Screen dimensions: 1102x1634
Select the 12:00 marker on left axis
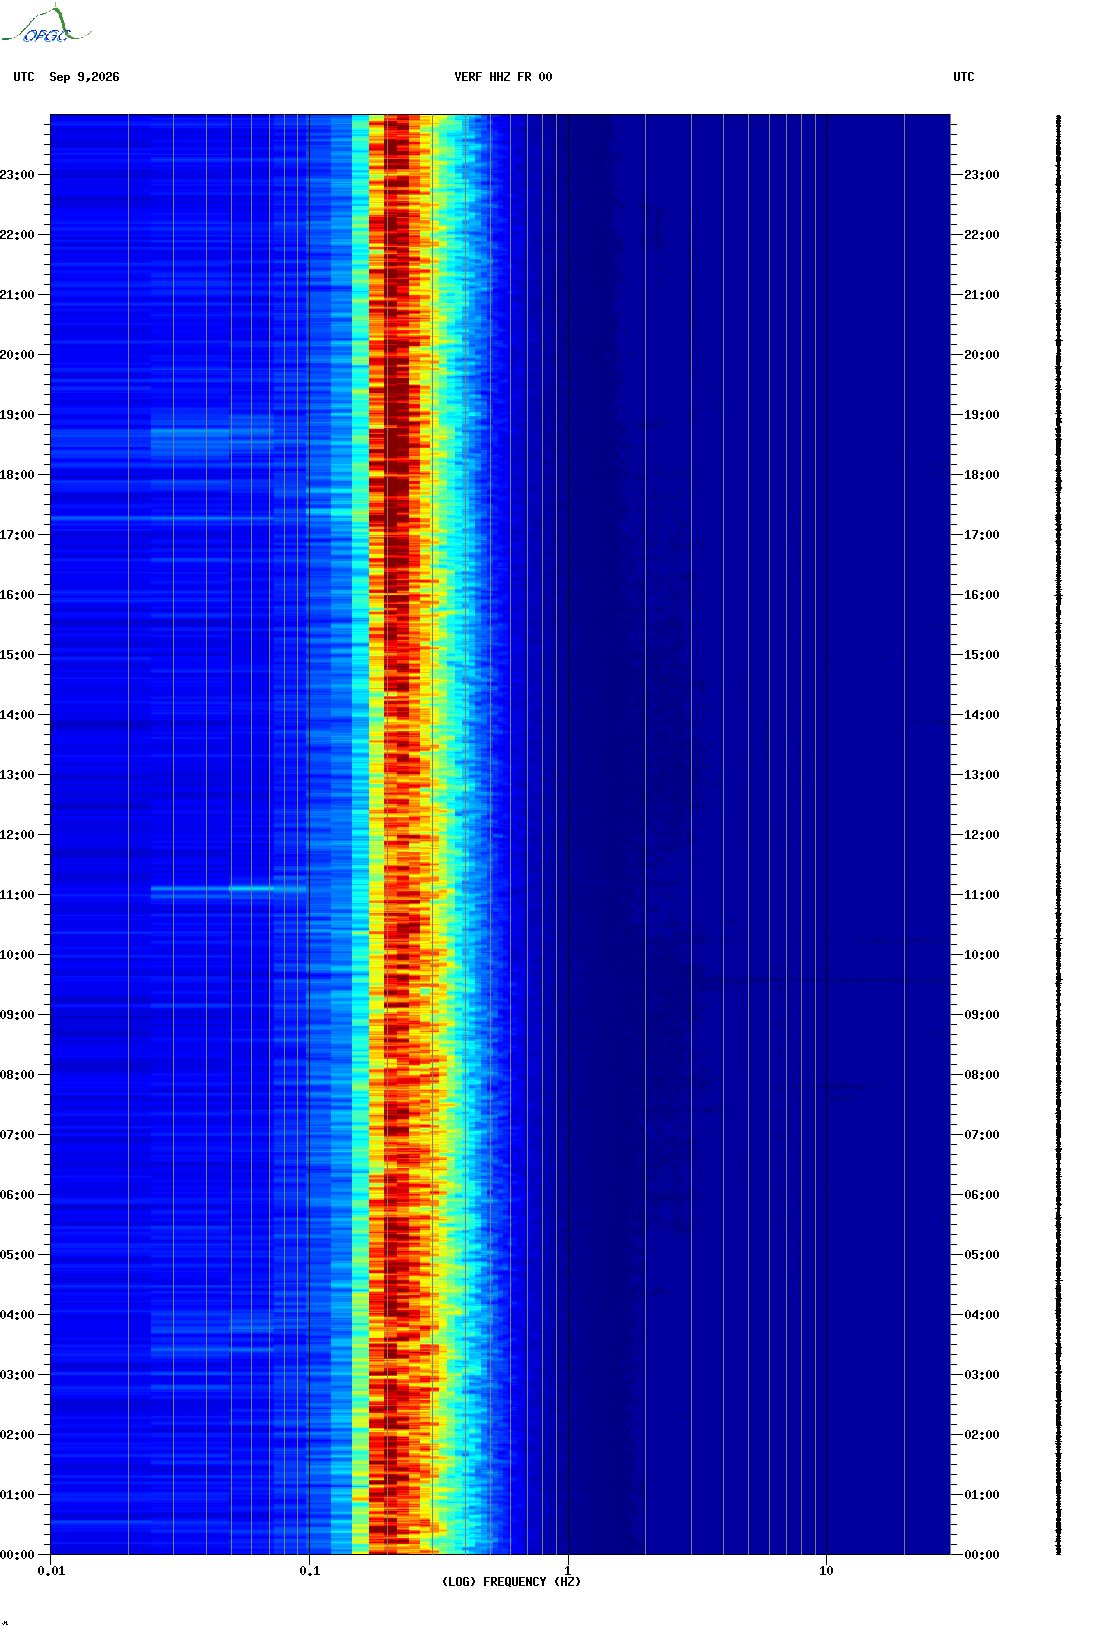17,835
